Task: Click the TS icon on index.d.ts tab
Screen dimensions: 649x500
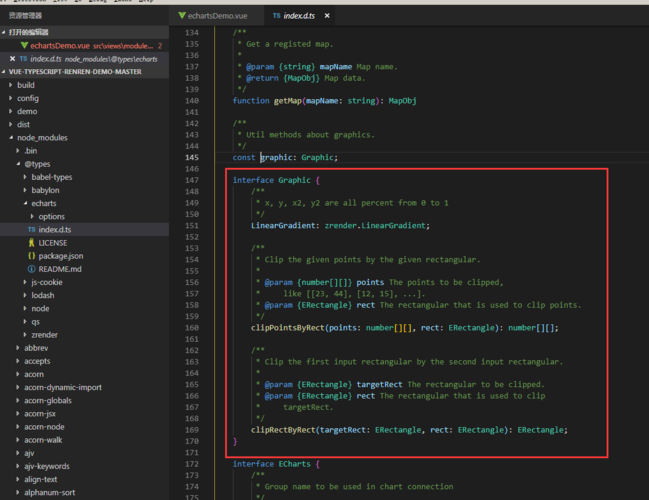Action: [x=275, y=17]
